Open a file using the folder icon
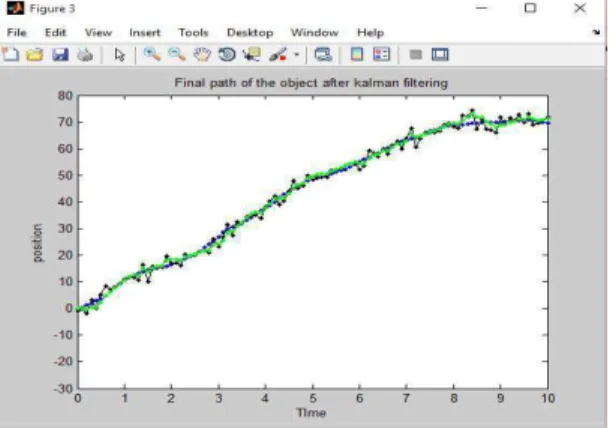 coord(35,55)
